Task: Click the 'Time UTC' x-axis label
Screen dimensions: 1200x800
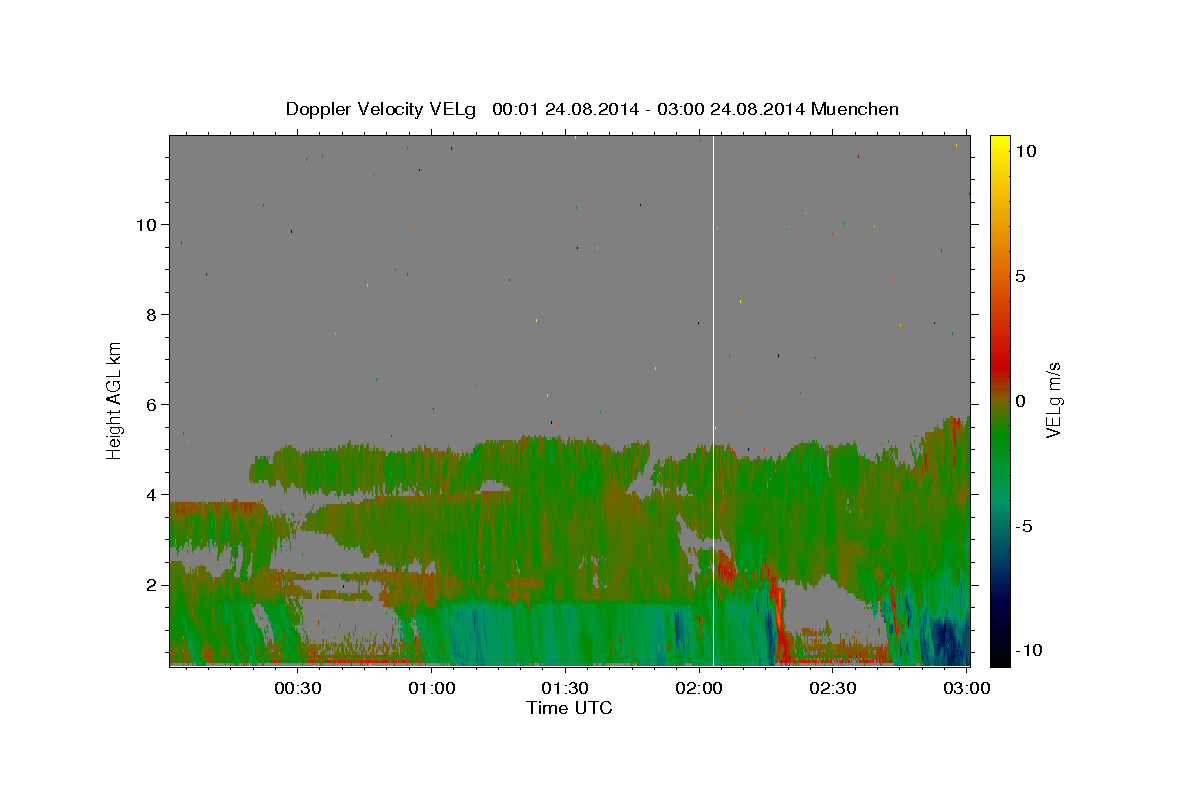Action: [x=569, y=708]
